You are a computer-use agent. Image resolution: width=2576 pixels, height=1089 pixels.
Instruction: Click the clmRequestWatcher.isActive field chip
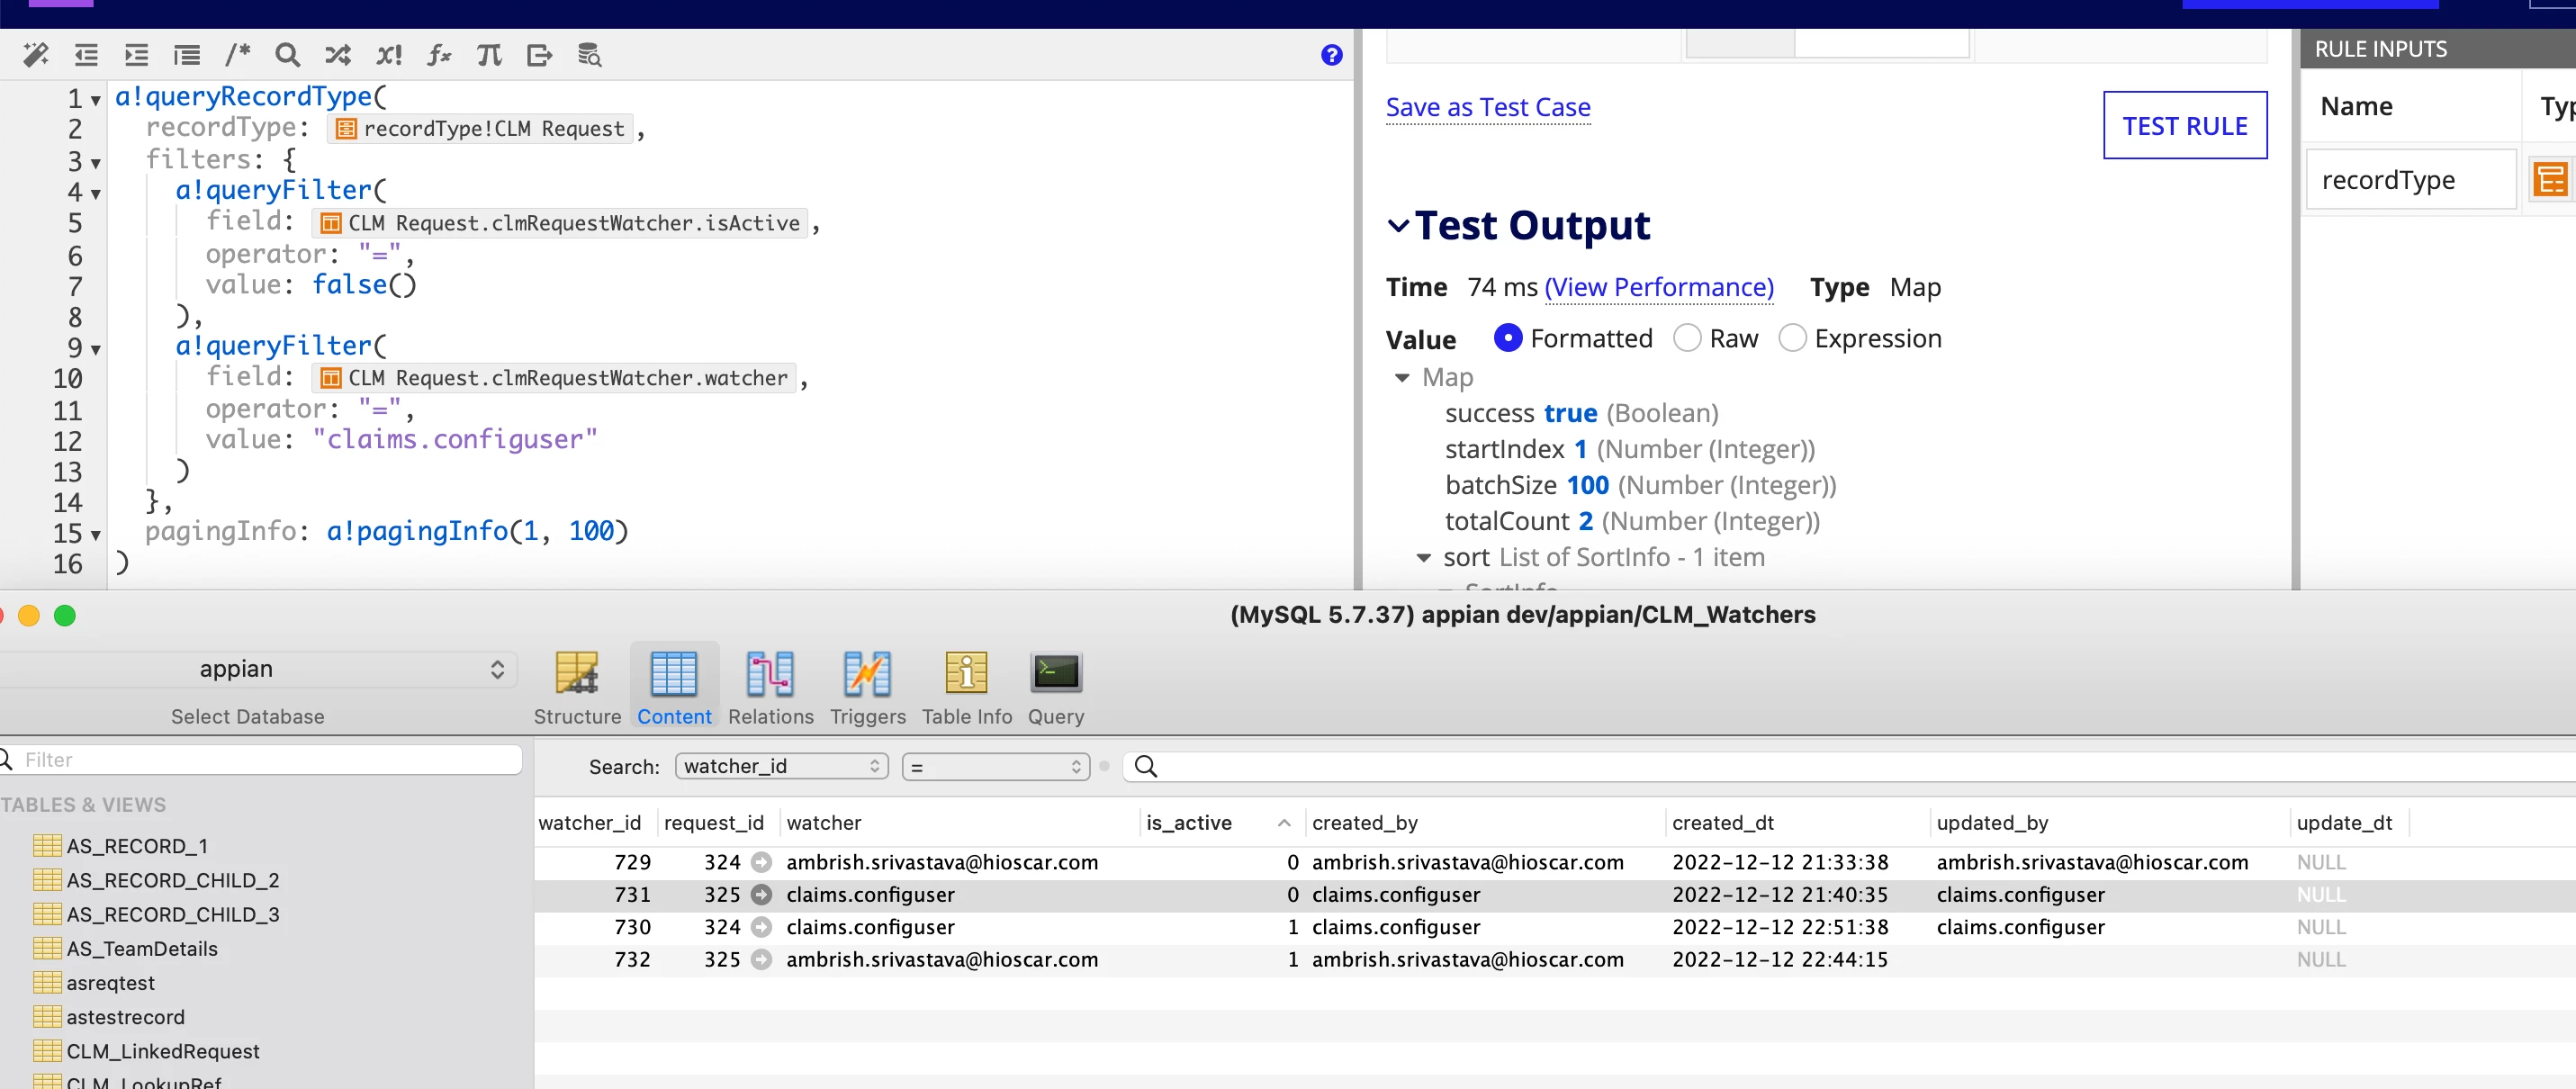(x=560, y=223)
